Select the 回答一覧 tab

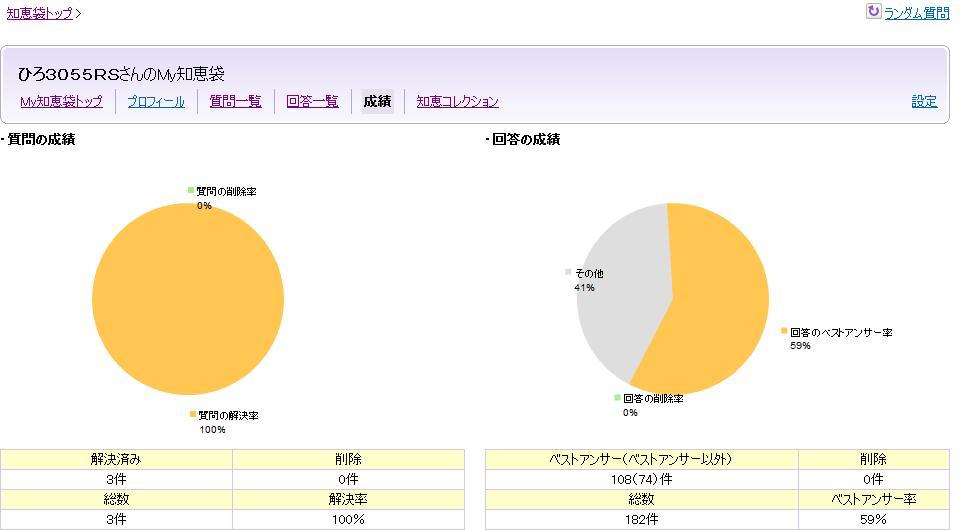[x=312, y=101]
